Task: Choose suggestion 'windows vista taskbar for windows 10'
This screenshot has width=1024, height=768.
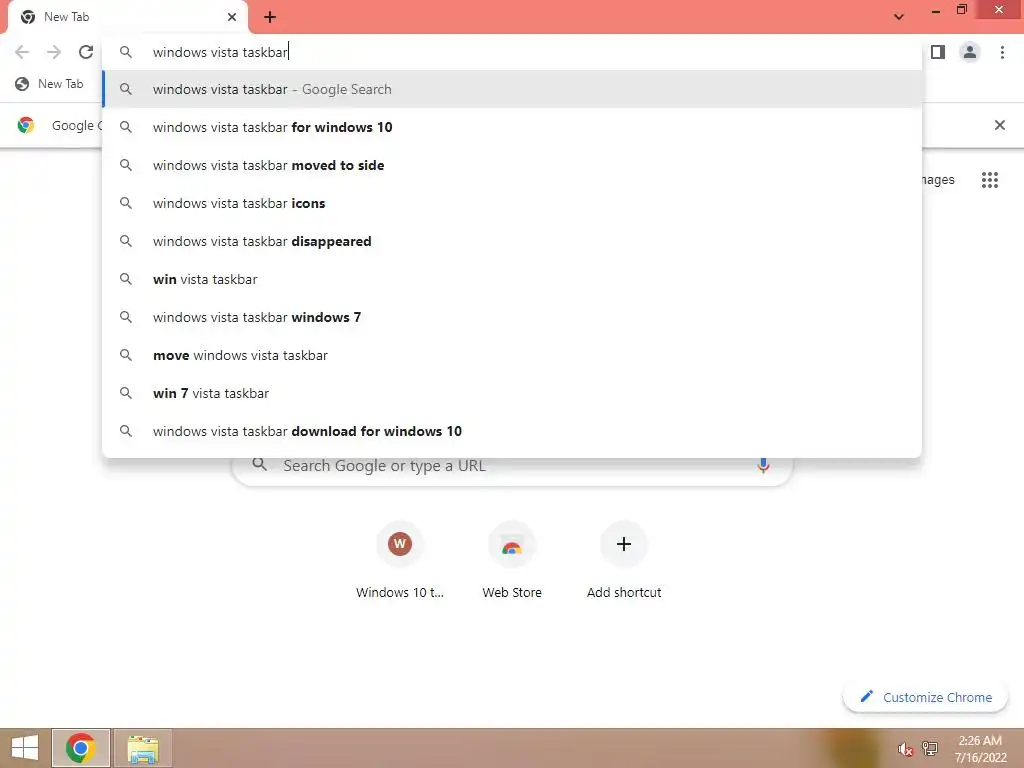Action: click(x=512, y=127)
